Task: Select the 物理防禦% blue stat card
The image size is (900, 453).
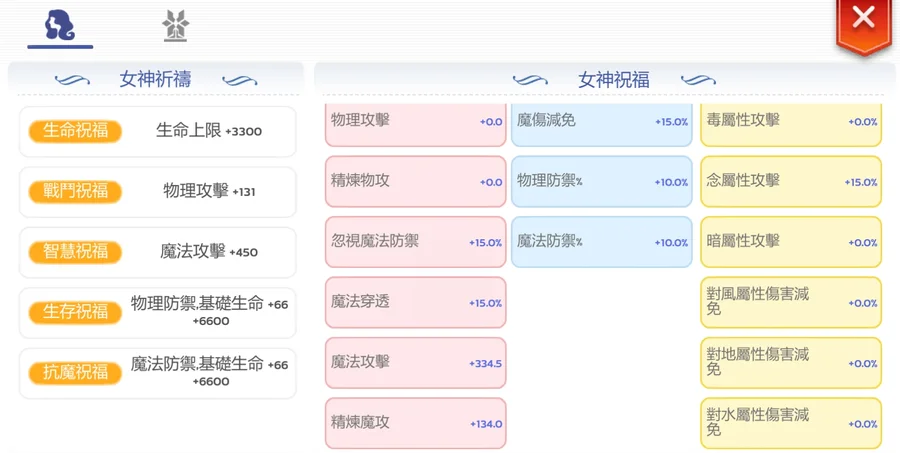Action: (601, 182)
